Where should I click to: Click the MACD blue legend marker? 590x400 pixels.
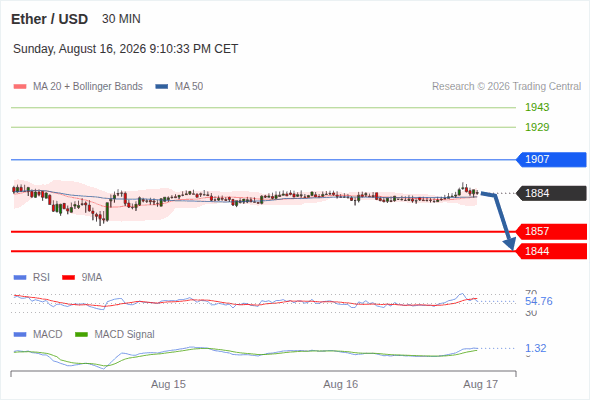pos(20,335)
